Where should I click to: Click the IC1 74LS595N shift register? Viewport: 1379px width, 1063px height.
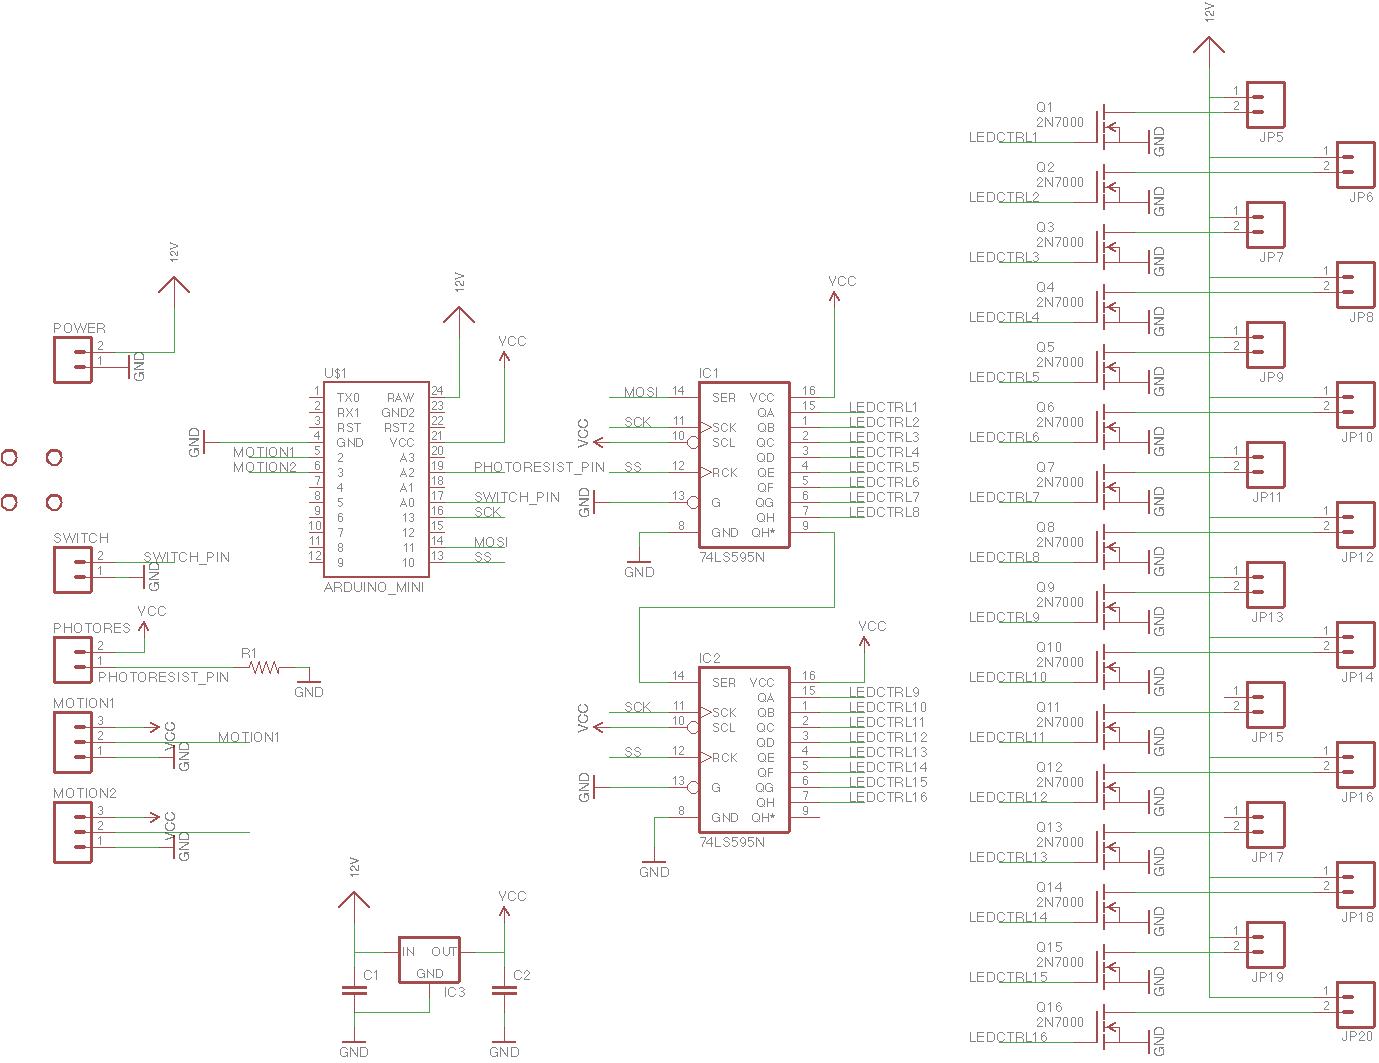click(x=744, y=465)
